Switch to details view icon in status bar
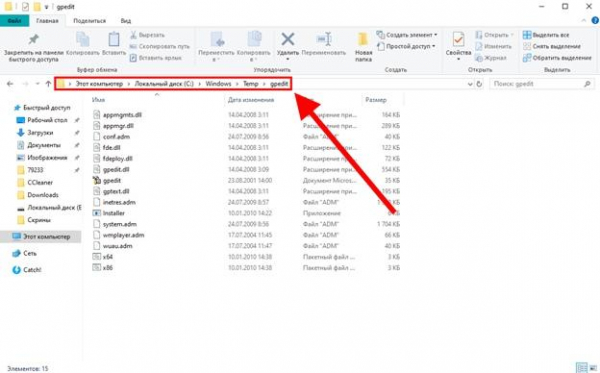The image size is (600, 373). 581,368
